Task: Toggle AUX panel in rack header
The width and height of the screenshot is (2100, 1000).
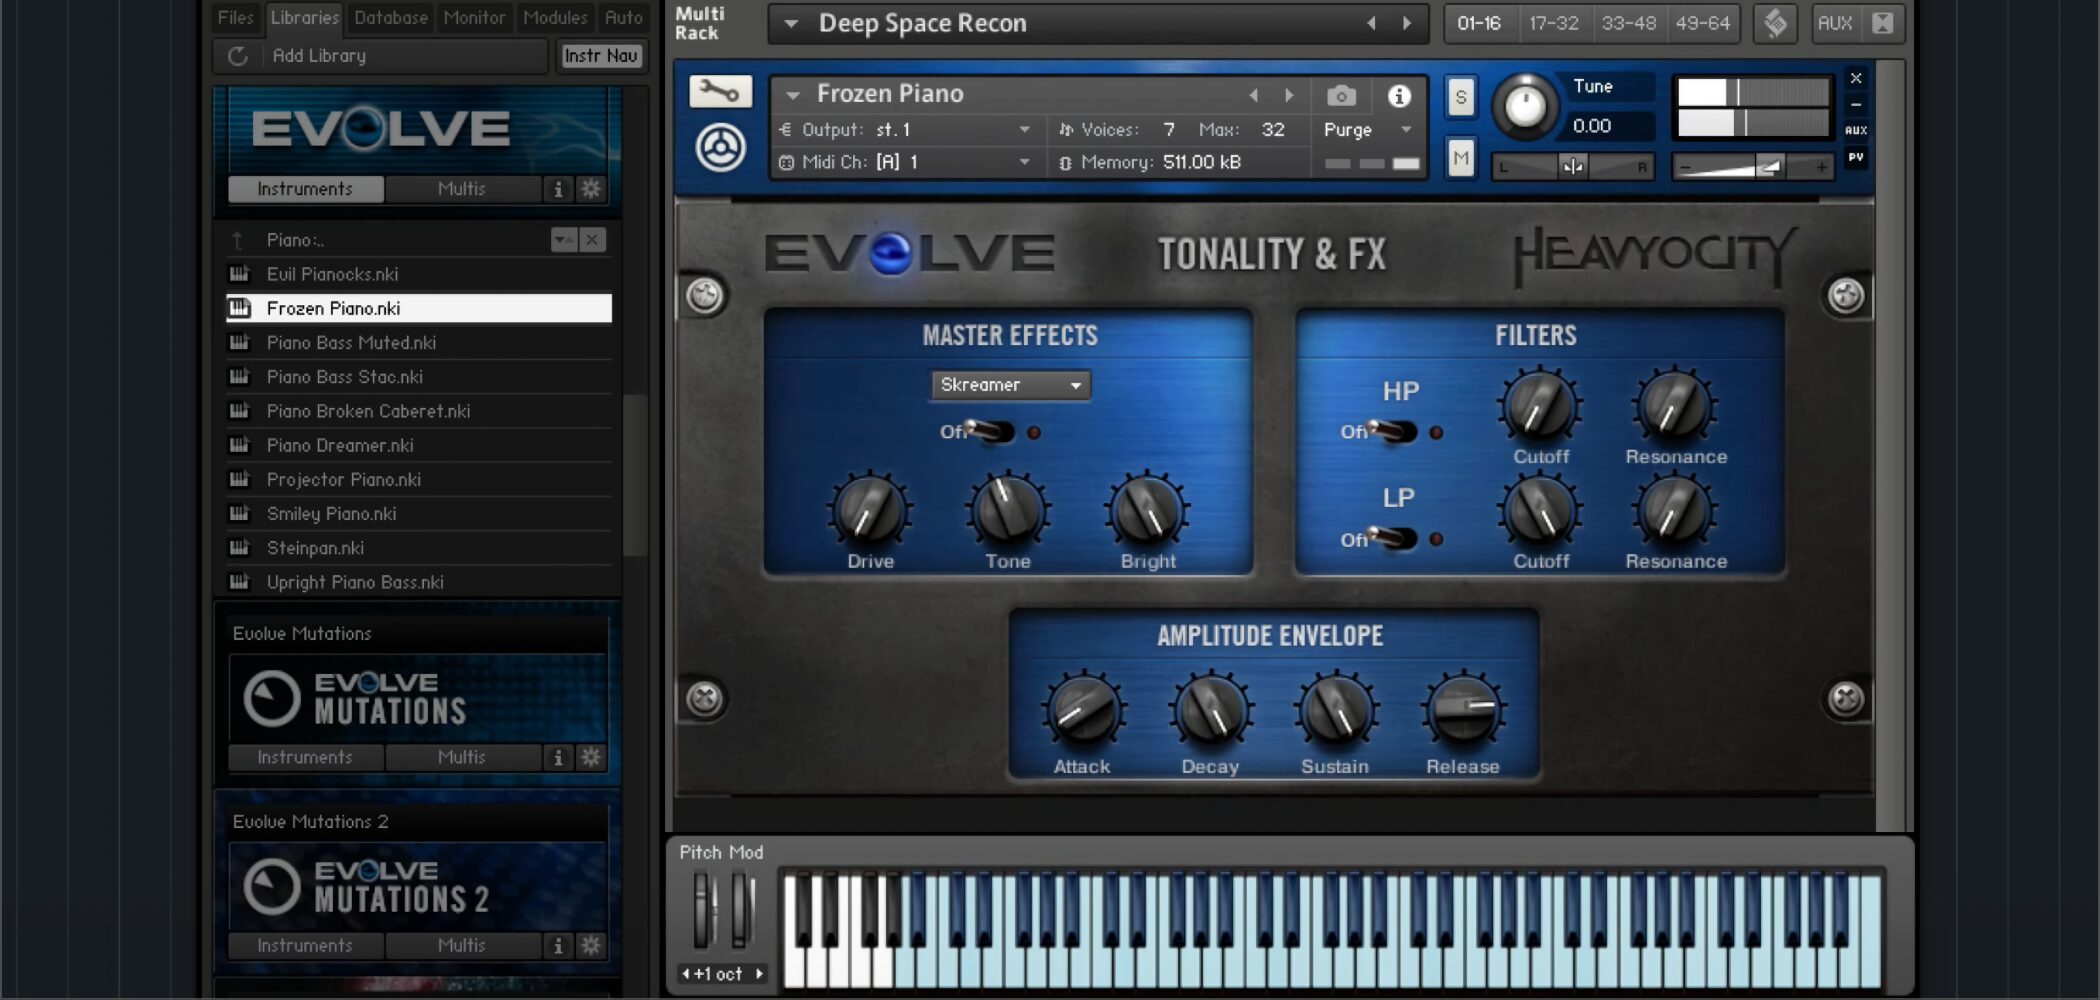Action: [x=1835, y=23]
